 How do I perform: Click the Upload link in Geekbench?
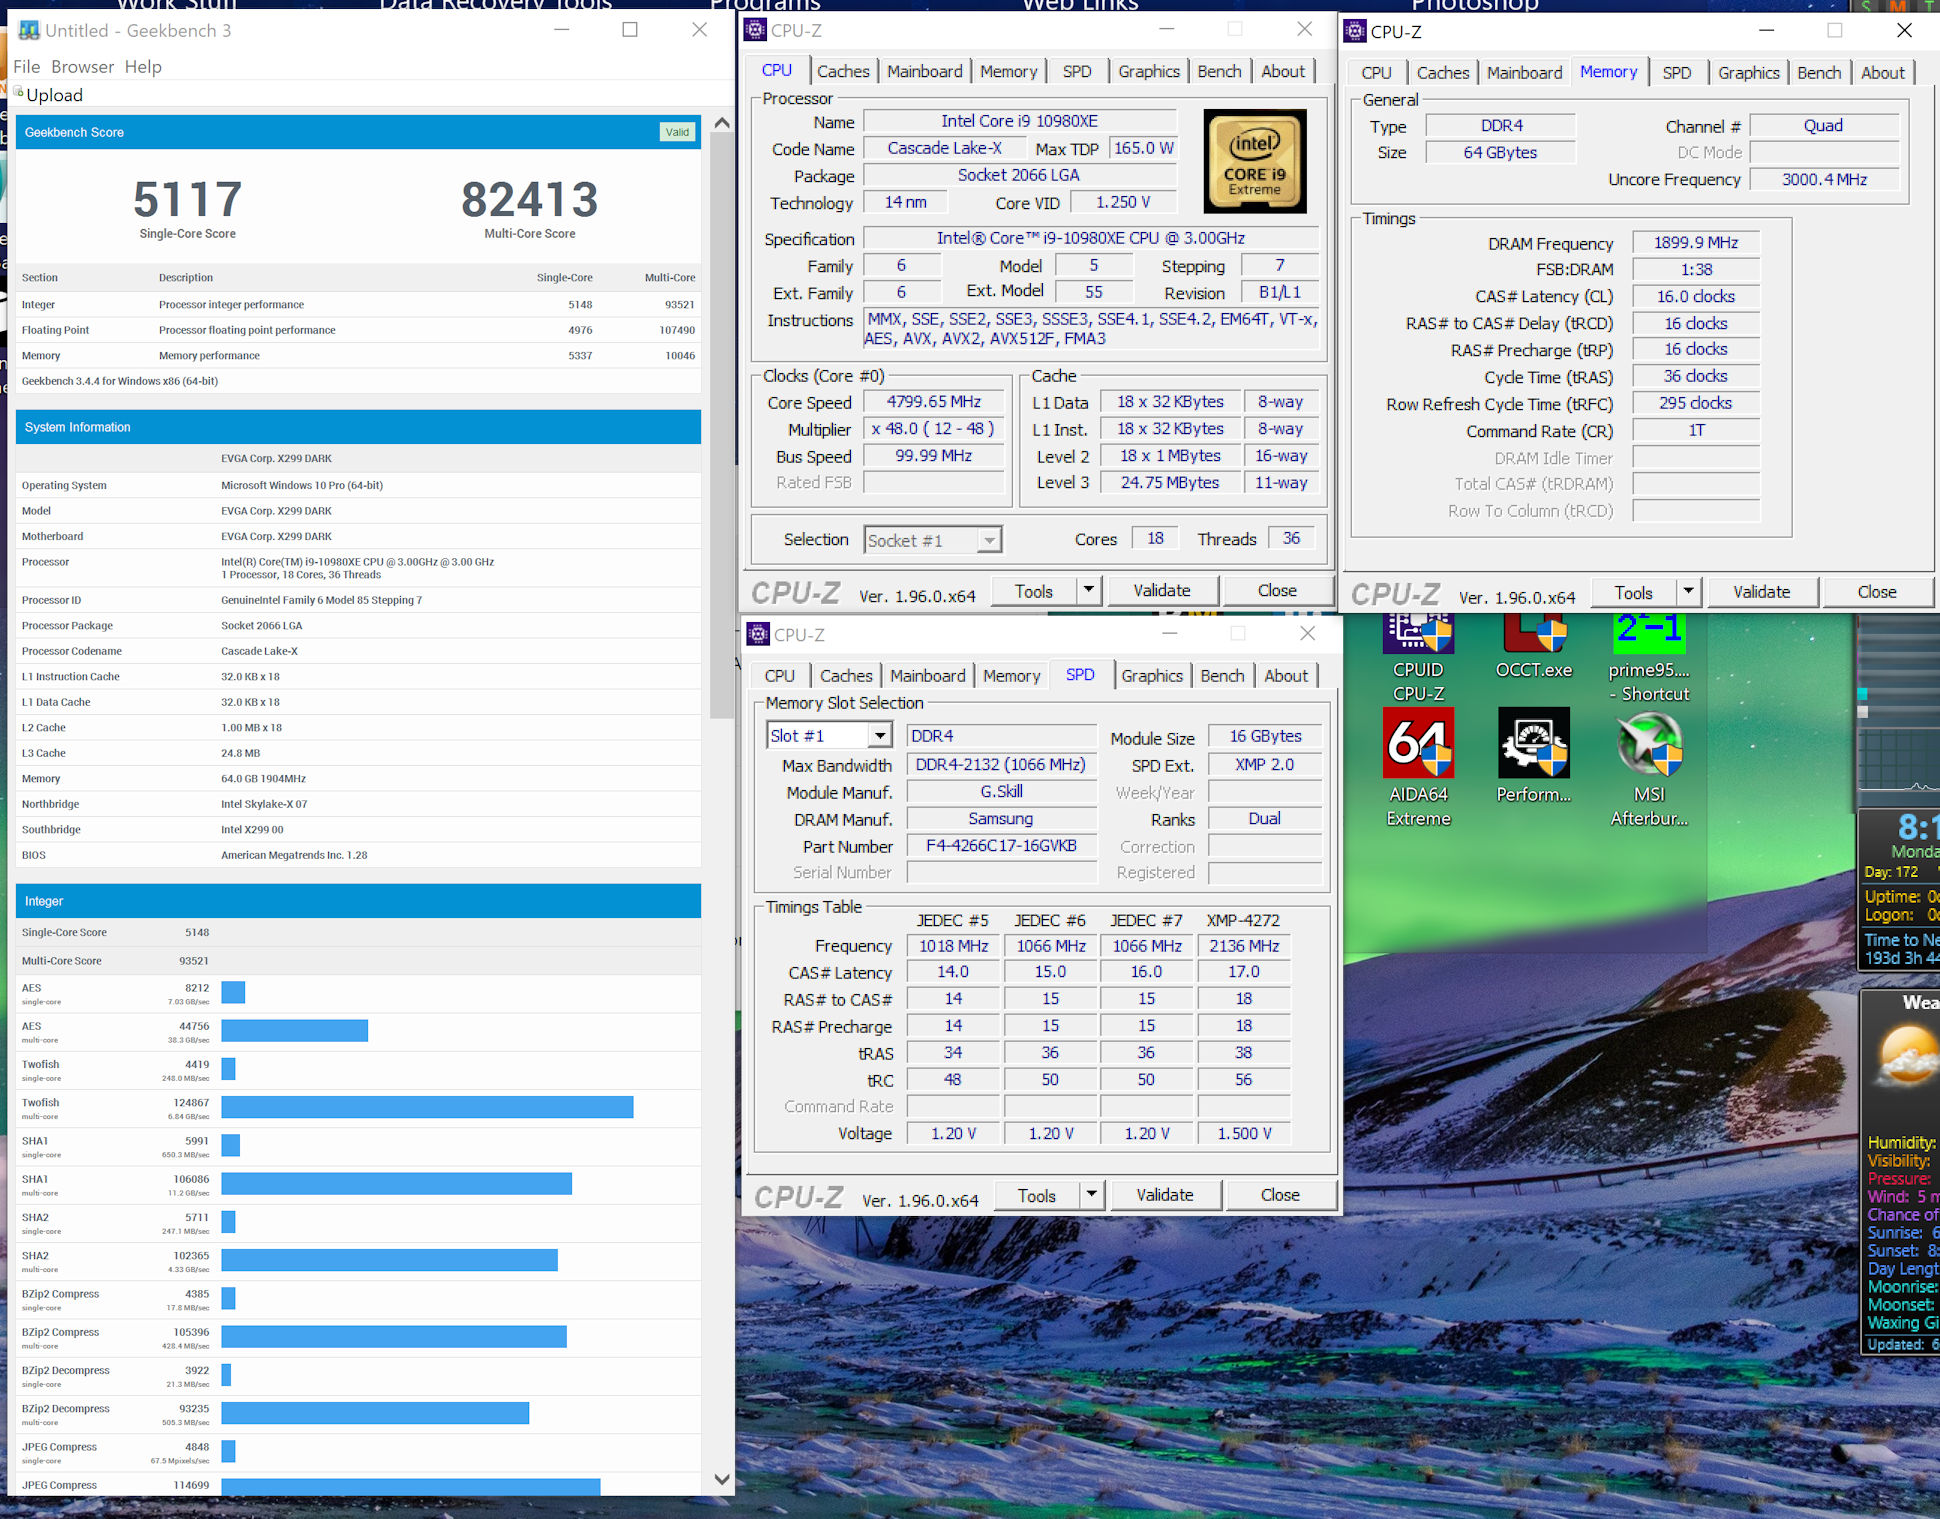pos(55,95)
